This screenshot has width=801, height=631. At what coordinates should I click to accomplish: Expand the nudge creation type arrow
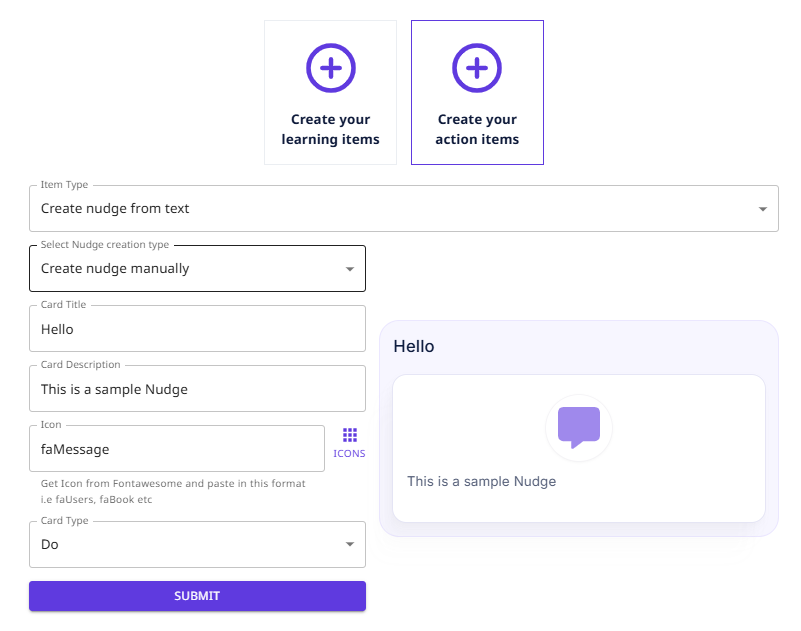pos(350,270)
